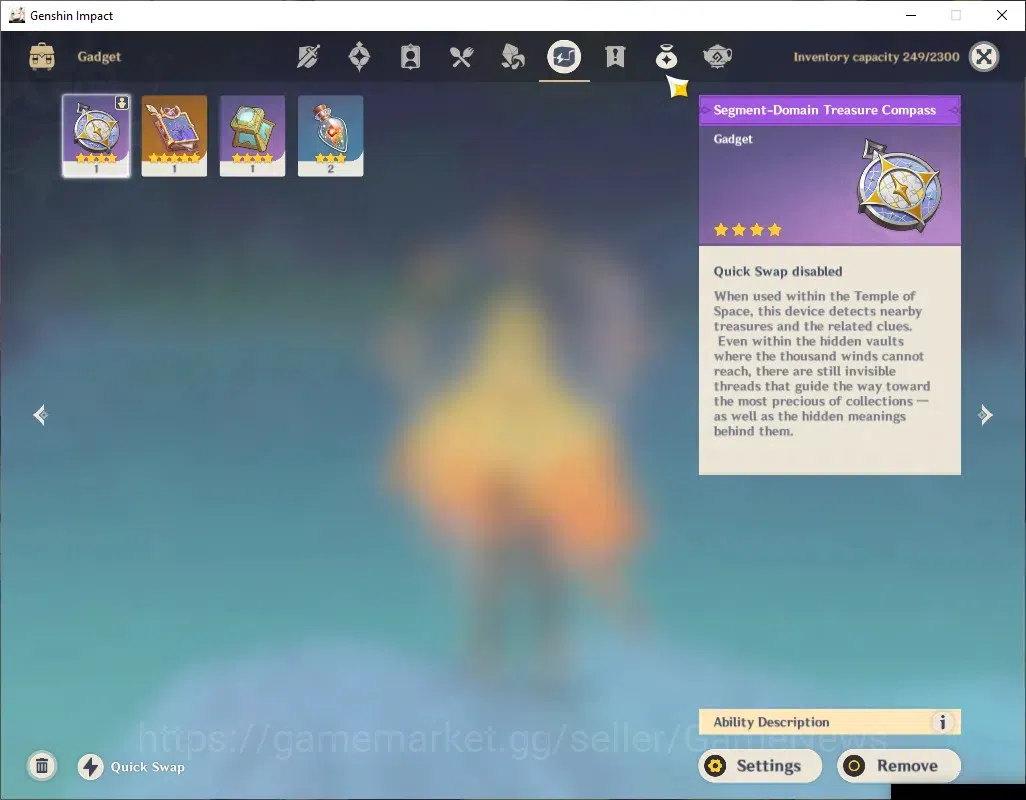The width and height of the screenshot is (1026, 800).
Task: Click the Quick Swap lightning icon
Action: [90, 767]
